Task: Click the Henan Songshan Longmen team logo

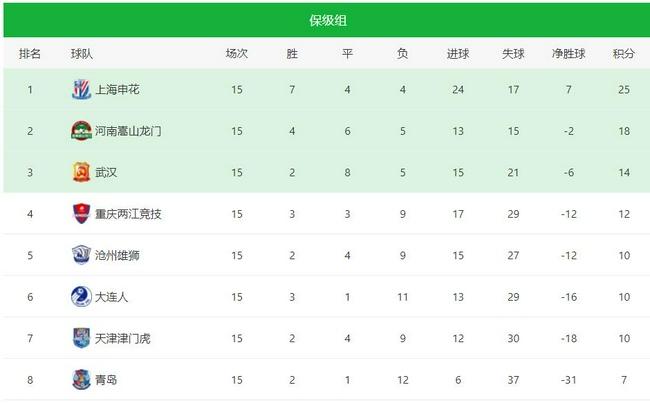Action: 80,131
